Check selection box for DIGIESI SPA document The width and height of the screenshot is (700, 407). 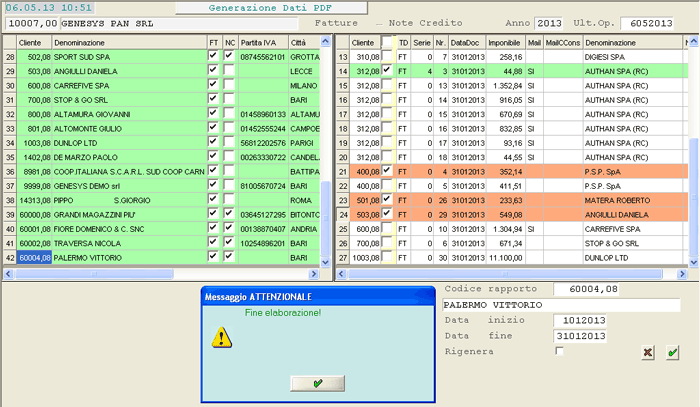[387, 56]
